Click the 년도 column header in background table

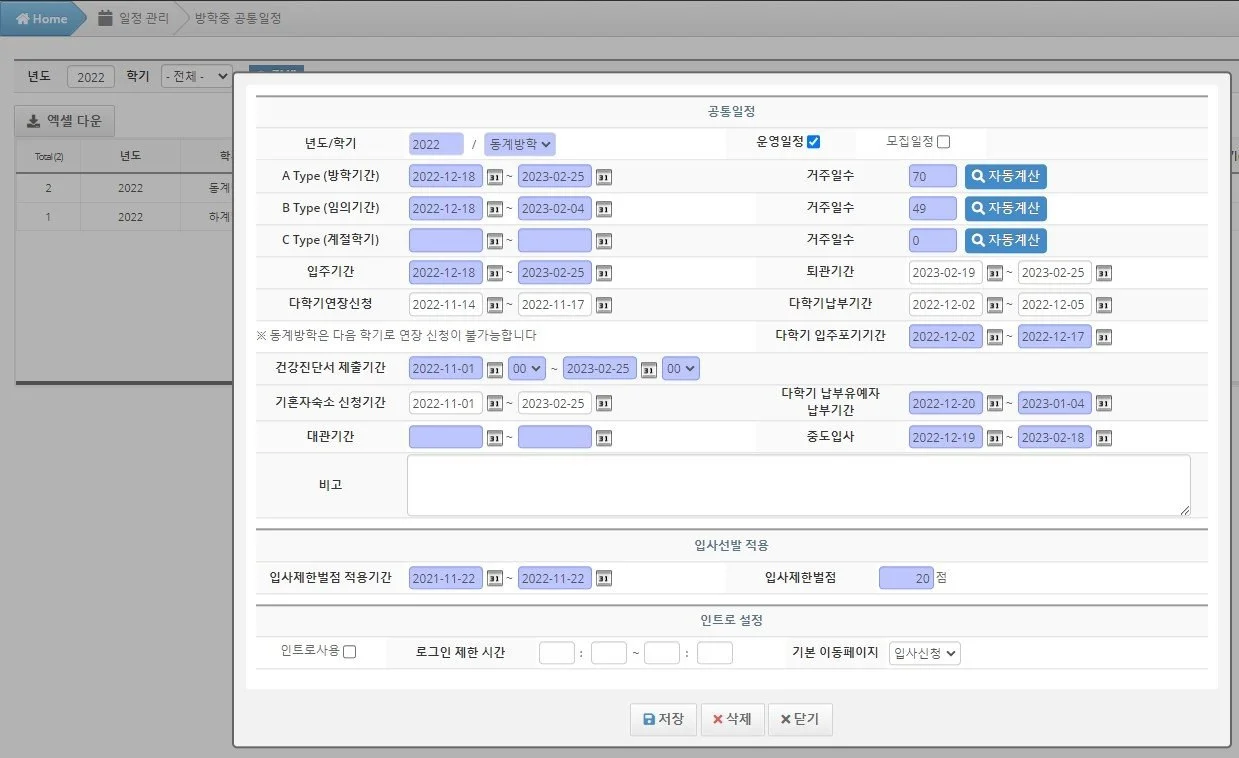coord(130,156)
